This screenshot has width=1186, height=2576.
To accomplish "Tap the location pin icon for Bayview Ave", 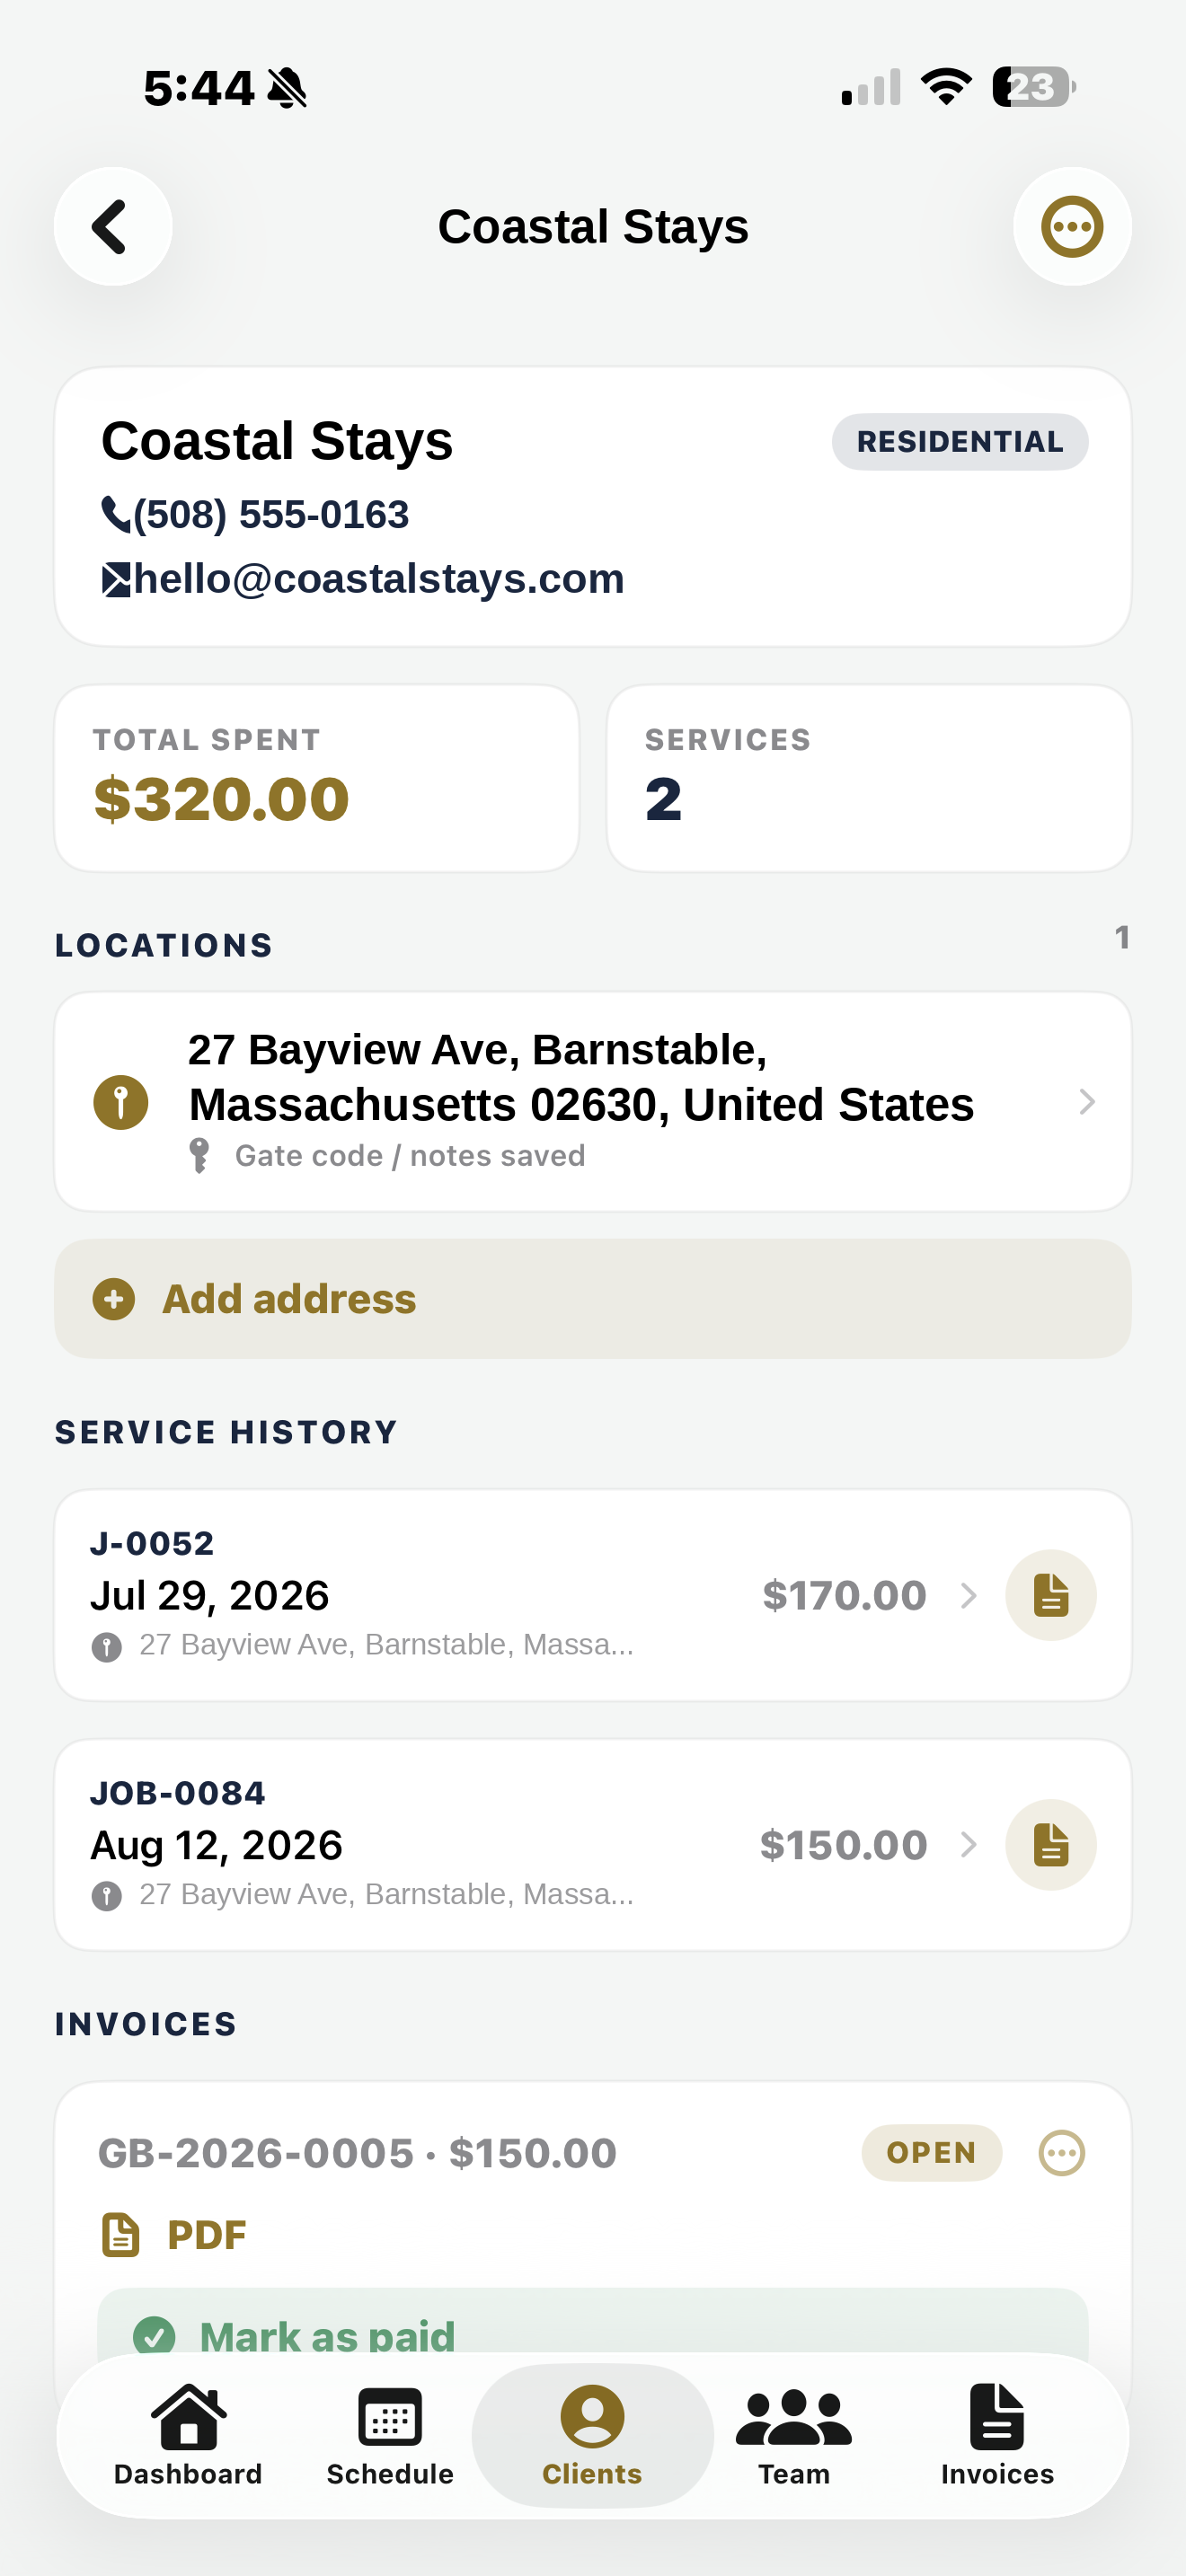I will coord(121,1103).
